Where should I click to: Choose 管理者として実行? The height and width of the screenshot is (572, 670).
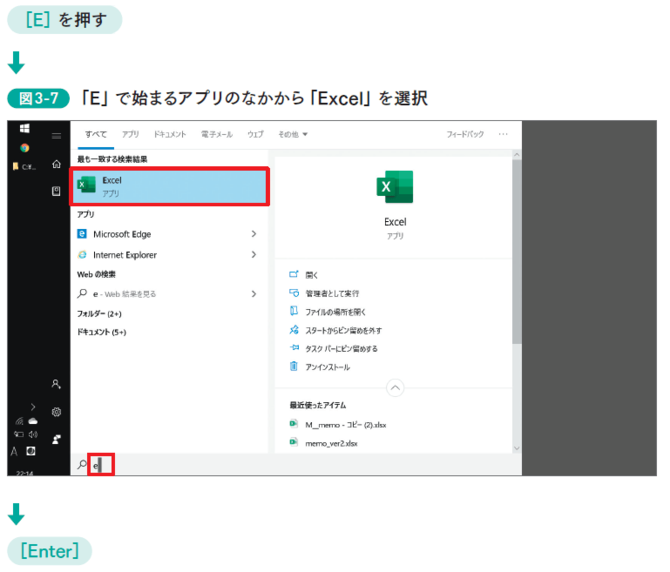[332, 293]
